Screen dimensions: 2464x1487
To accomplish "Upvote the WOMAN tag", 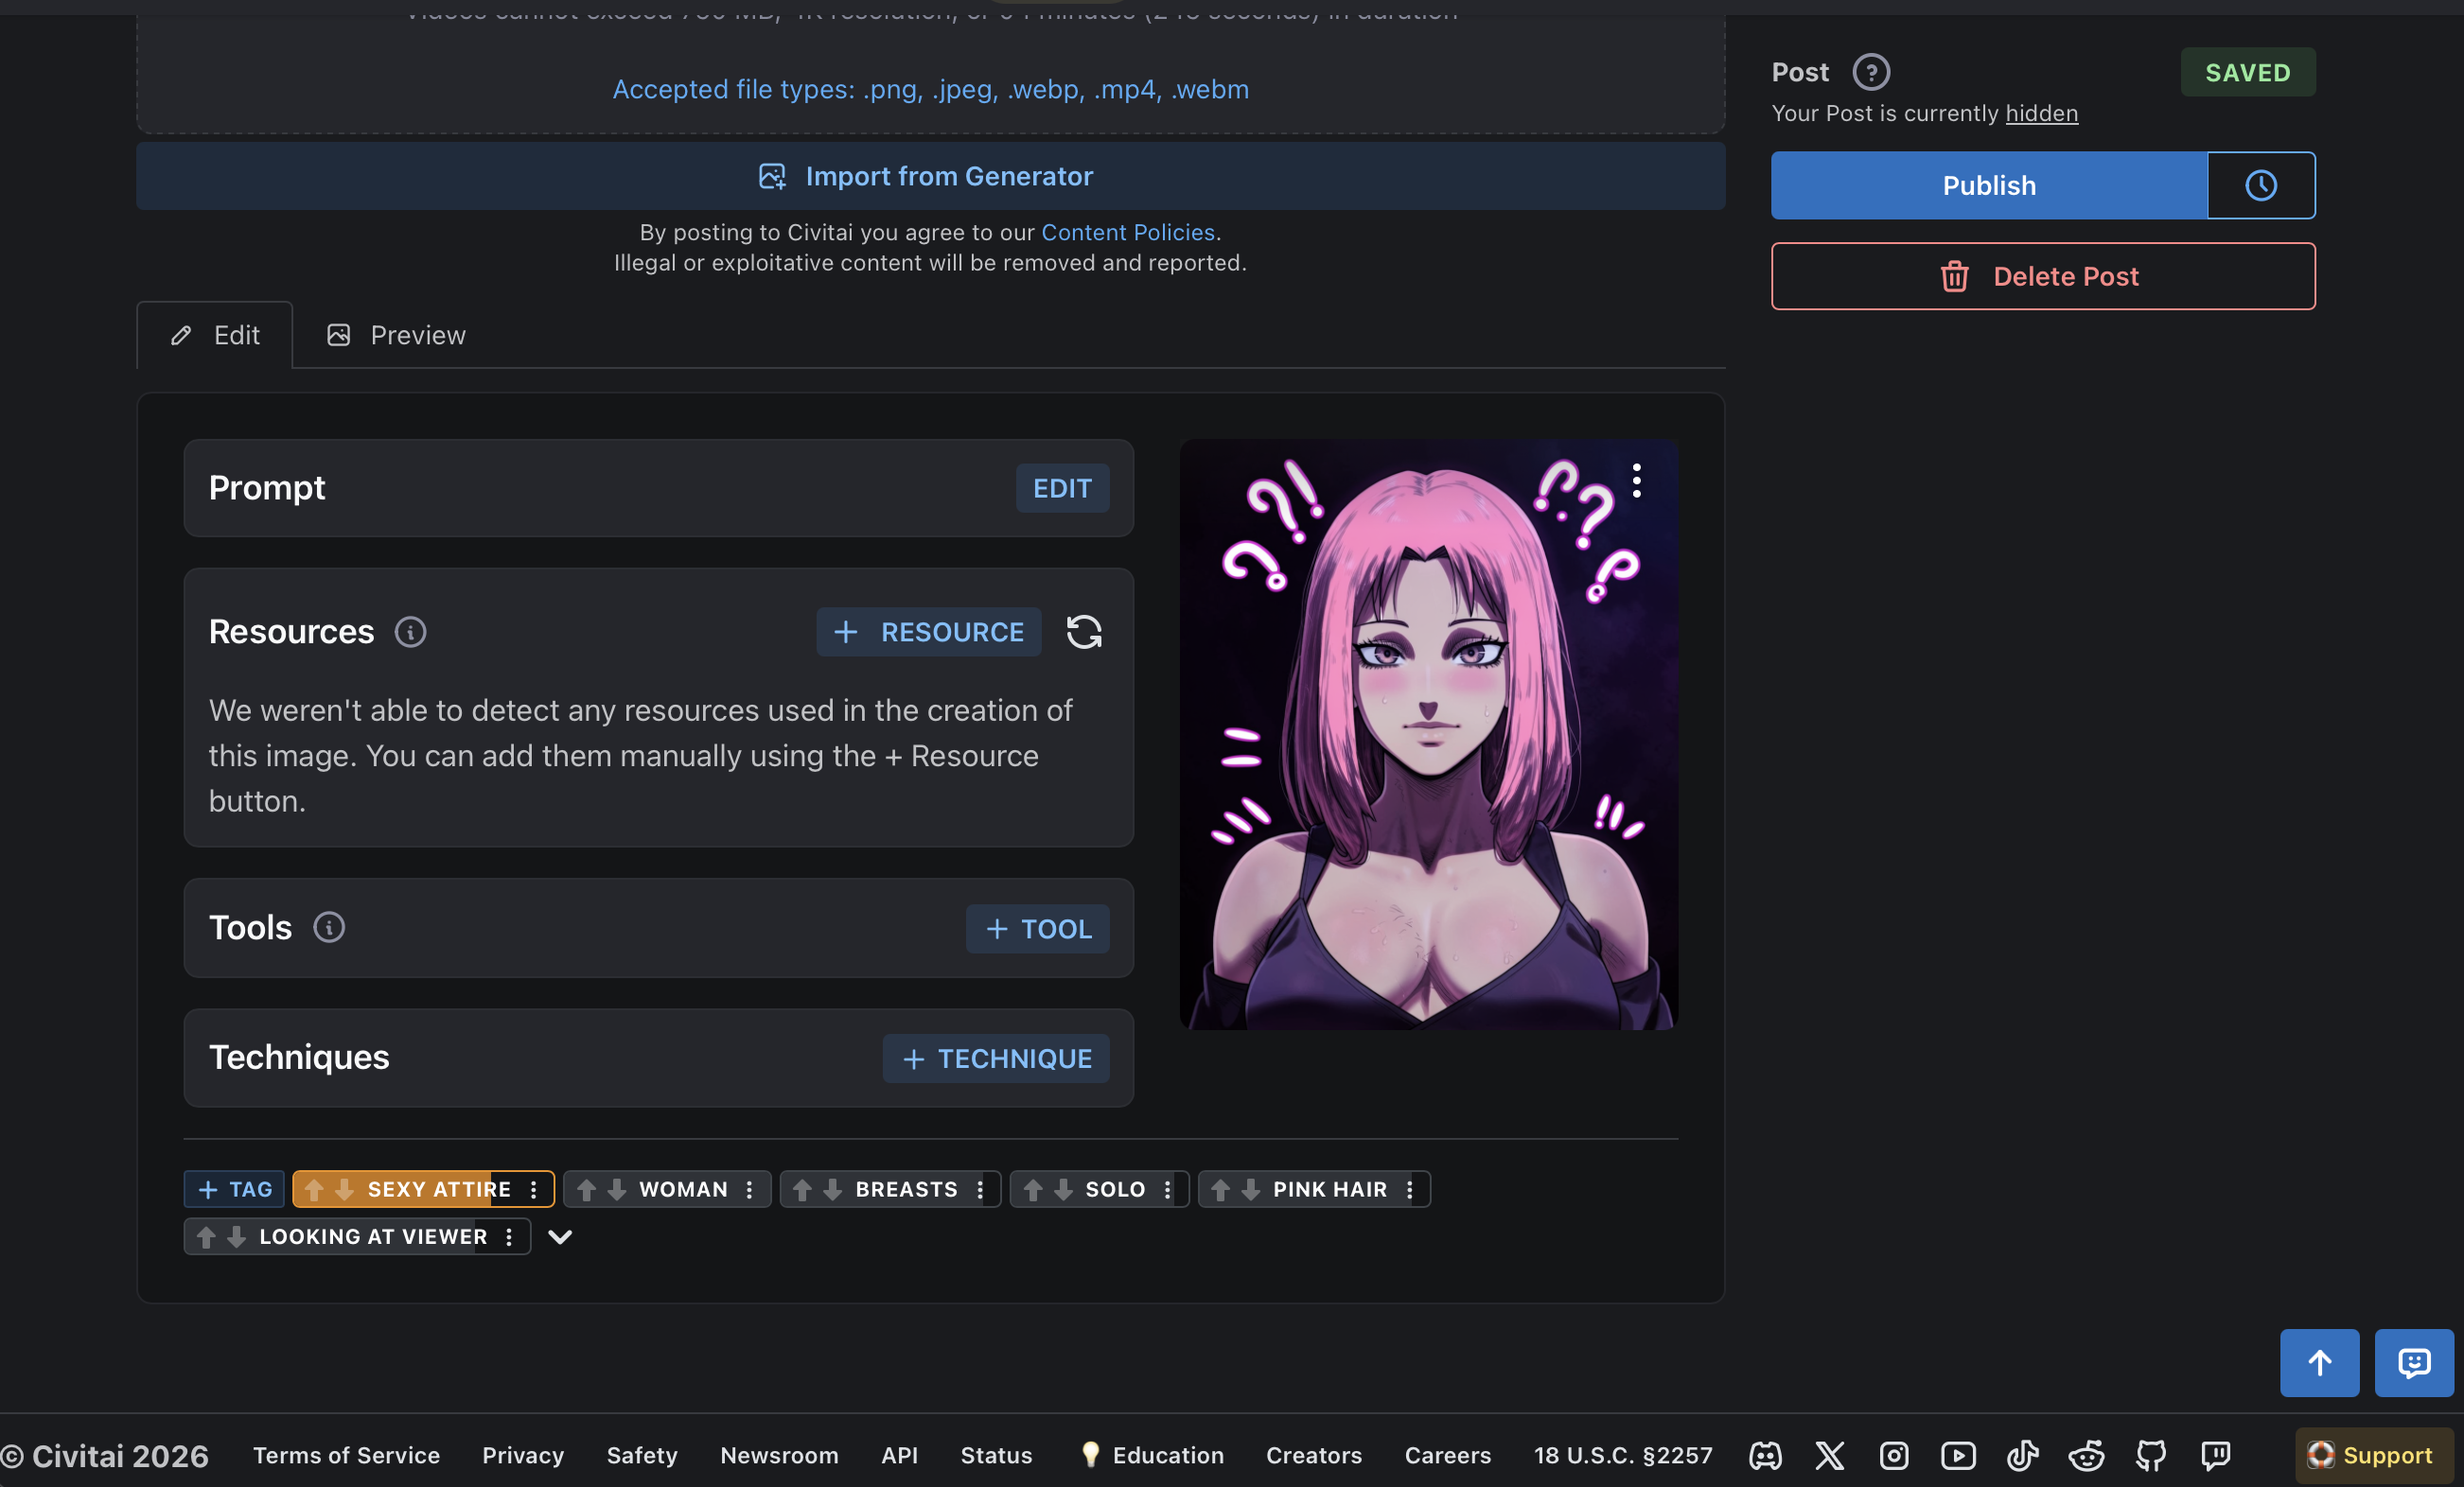I will 587,1189.
